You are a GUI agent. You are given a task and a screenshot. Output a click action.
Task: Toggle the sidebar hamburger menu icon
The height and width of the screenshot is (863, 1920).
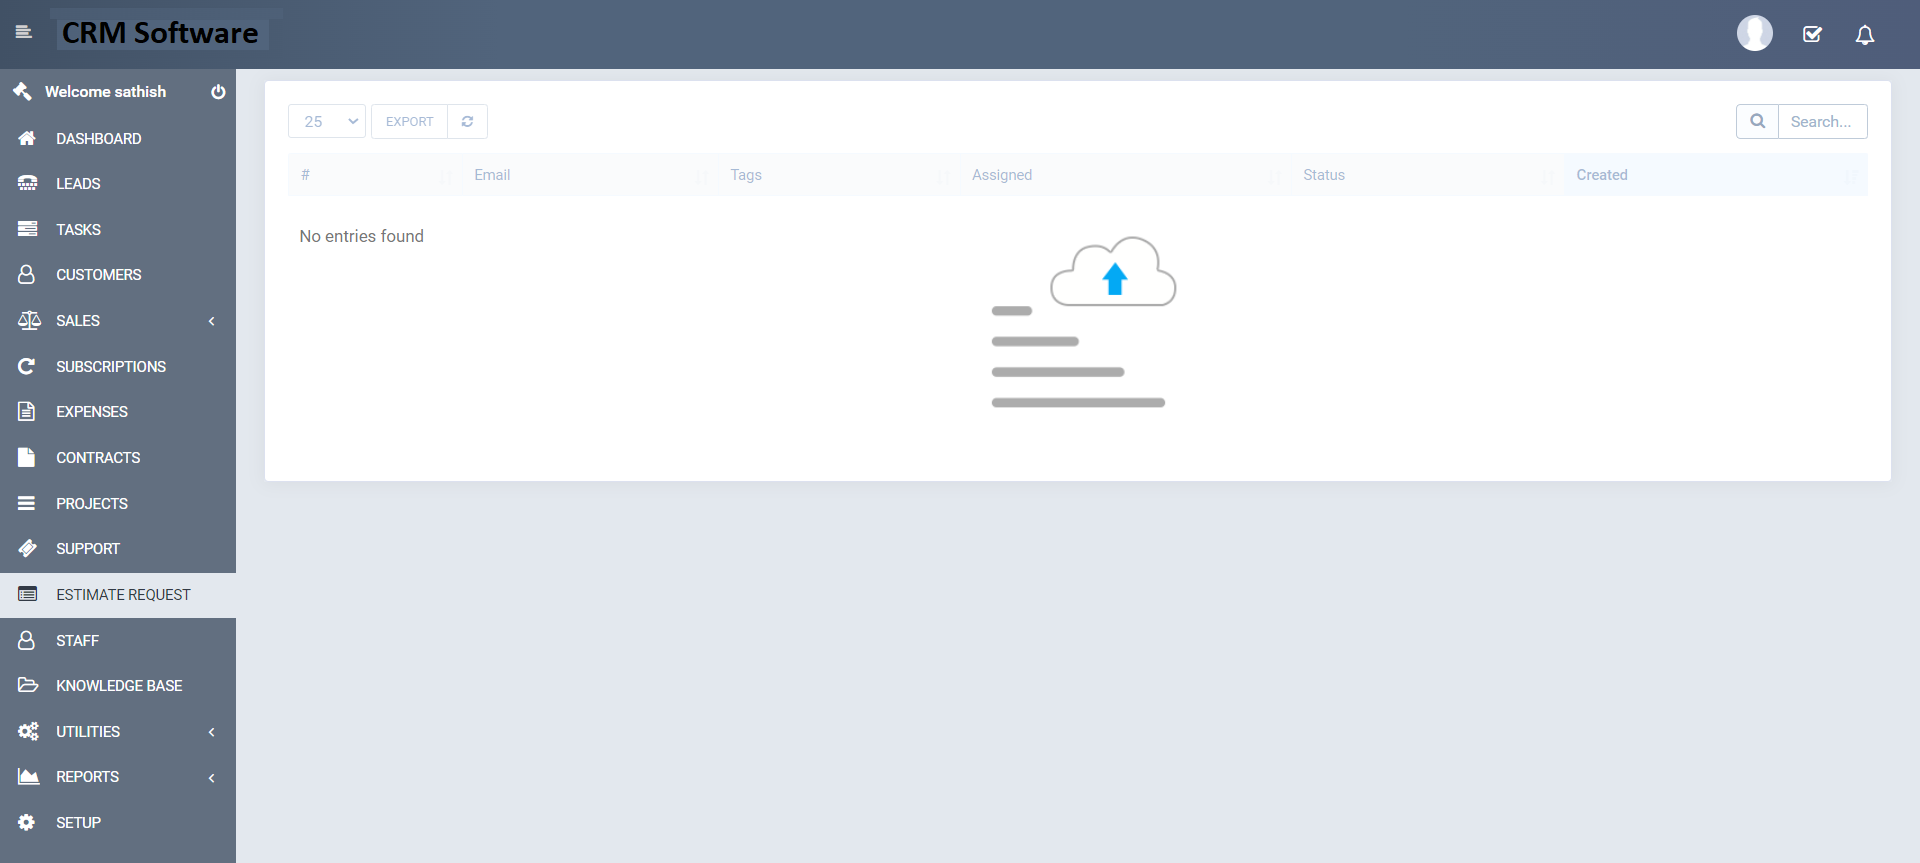[24, 33]
